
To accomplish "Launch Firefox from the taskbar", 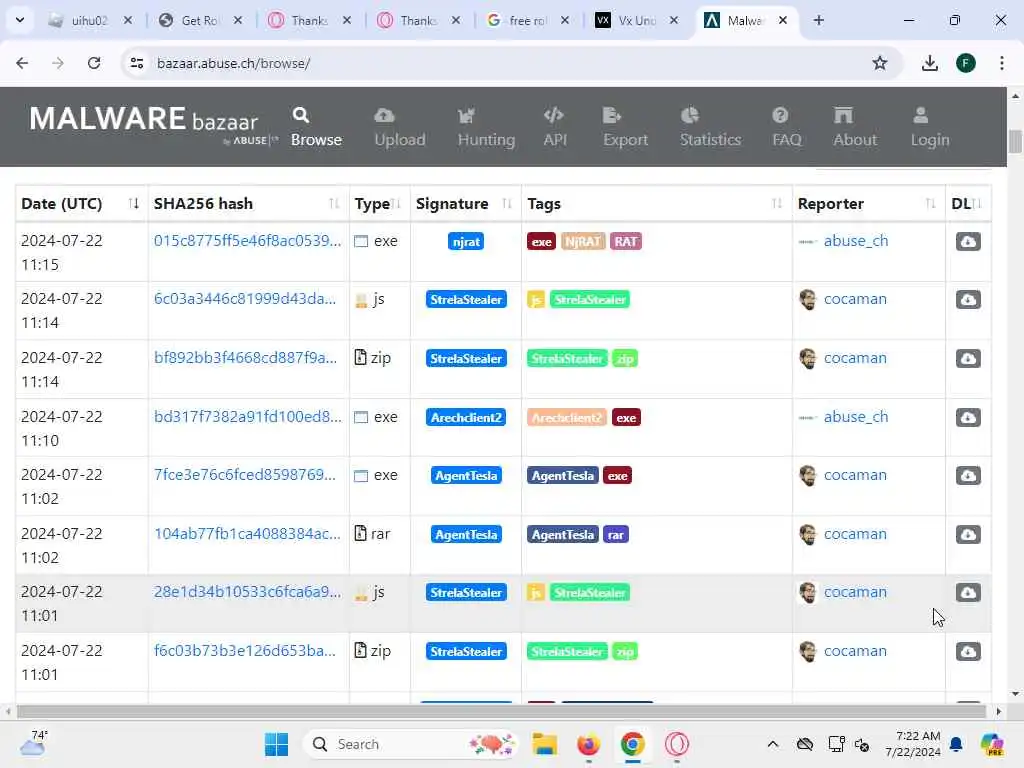I will [588, 744].
